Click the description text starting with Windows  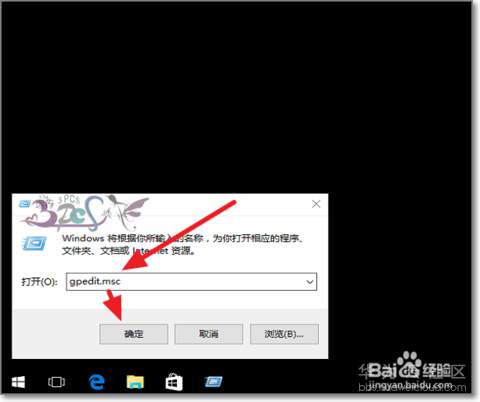point(183,244)
